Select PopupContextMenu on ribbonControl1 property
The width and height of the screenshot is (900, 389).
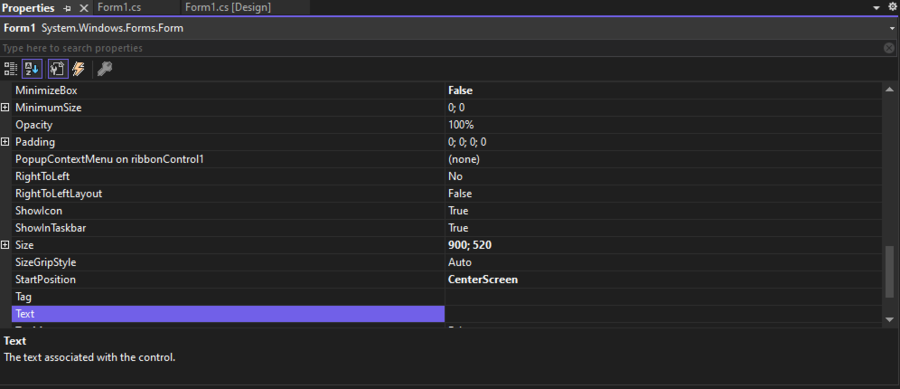[228, 159]
